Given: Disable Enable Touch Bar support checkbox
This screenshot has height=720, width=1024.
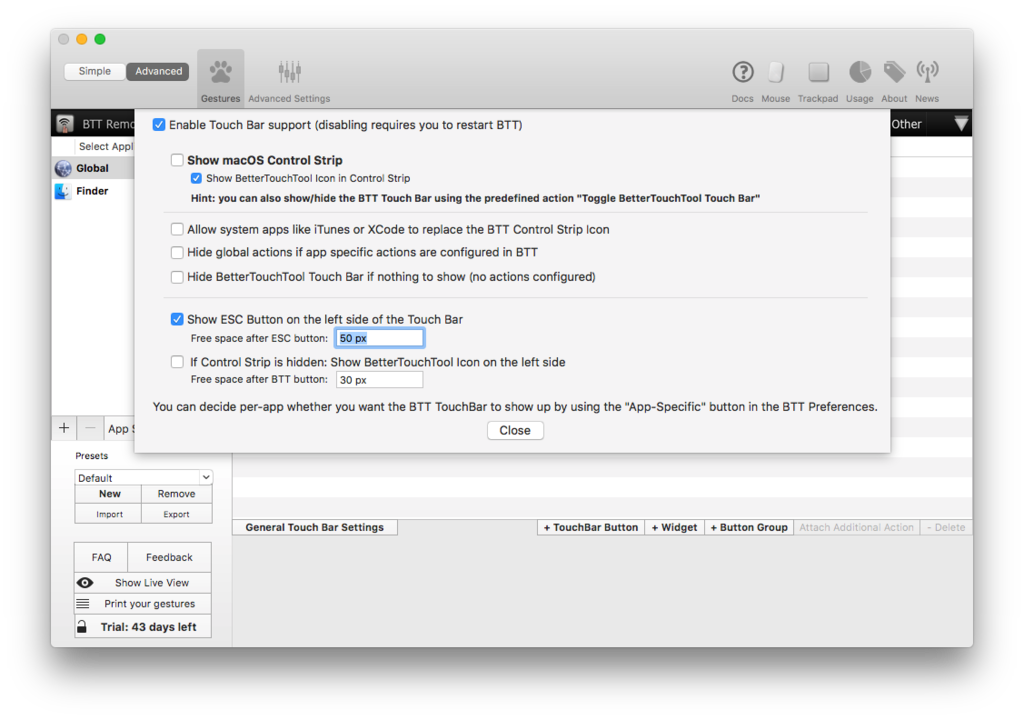Looking at the screenshot, I should 159,125.
